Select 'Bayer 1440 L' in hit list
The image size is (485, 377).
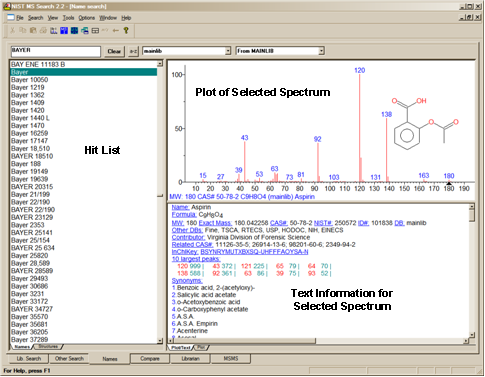83,118
